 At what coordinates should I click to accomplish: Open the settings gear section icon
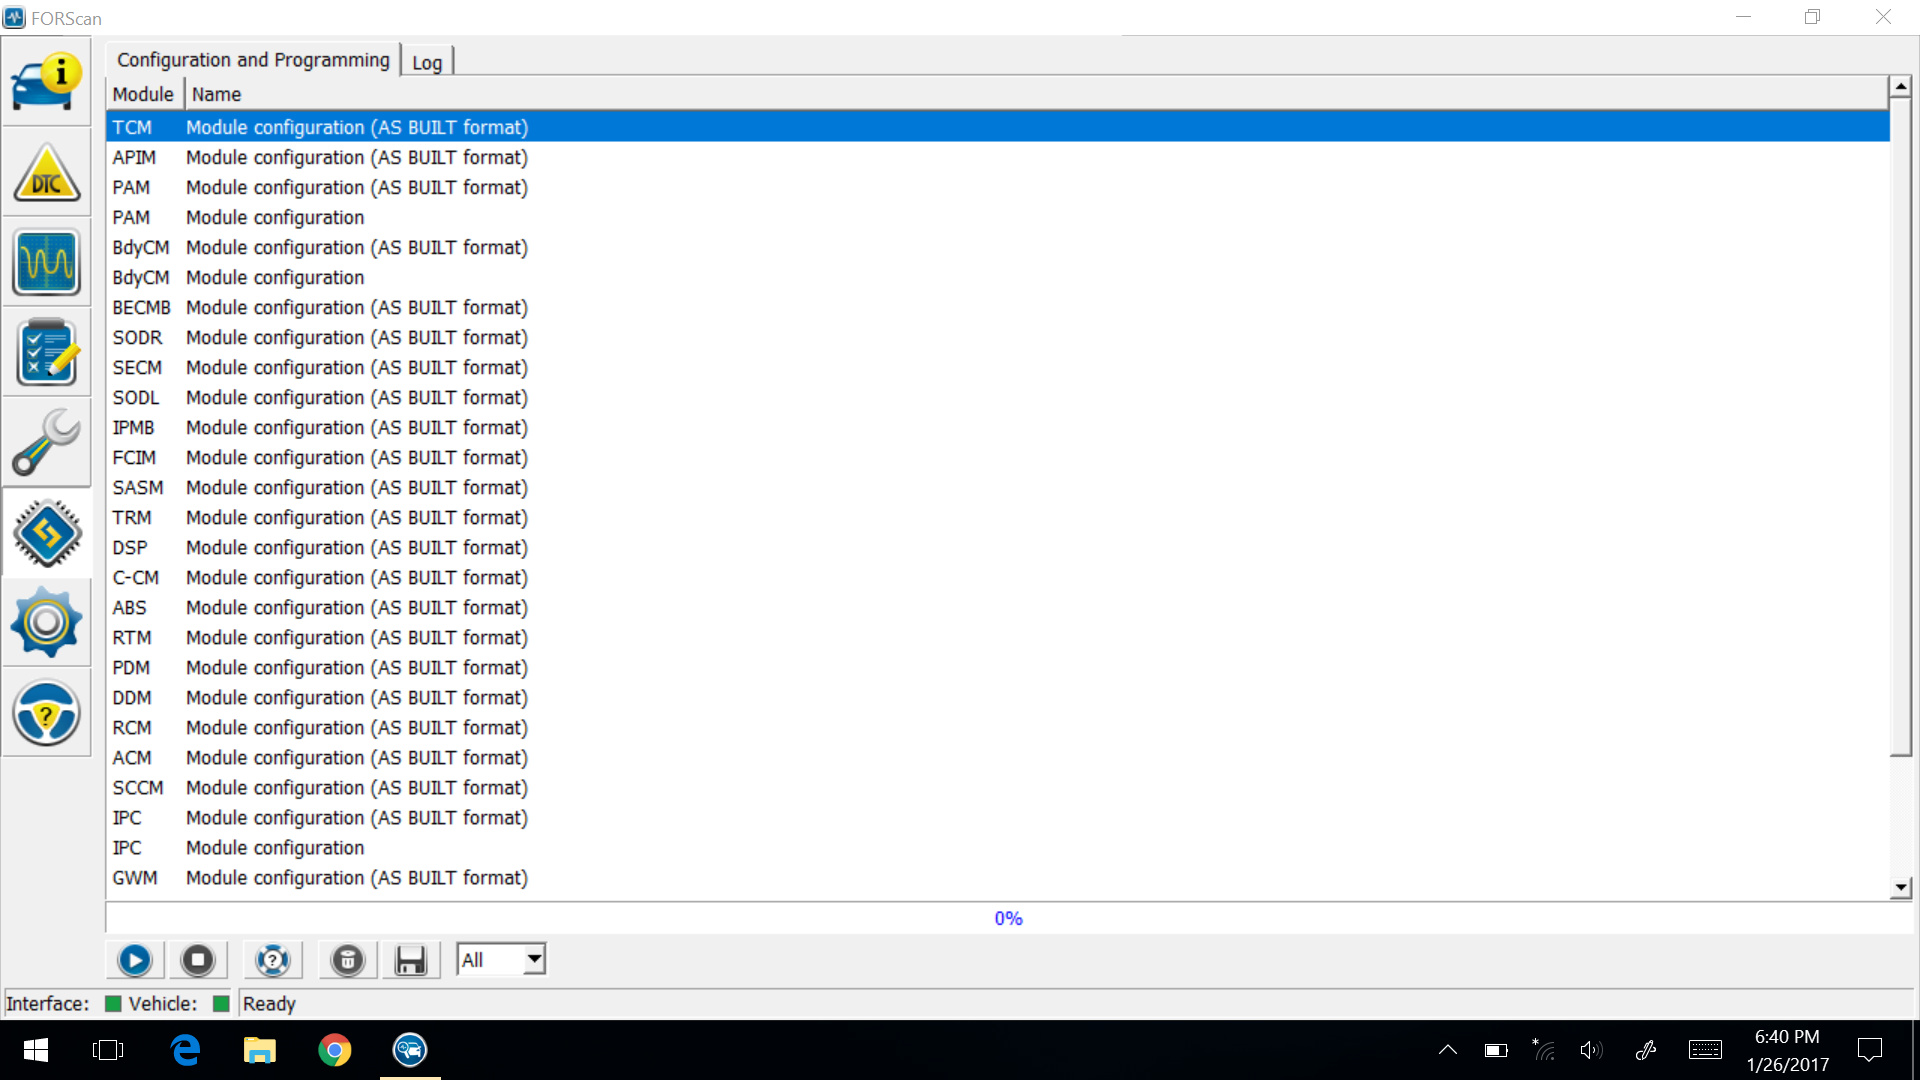[x=46, y=622]
